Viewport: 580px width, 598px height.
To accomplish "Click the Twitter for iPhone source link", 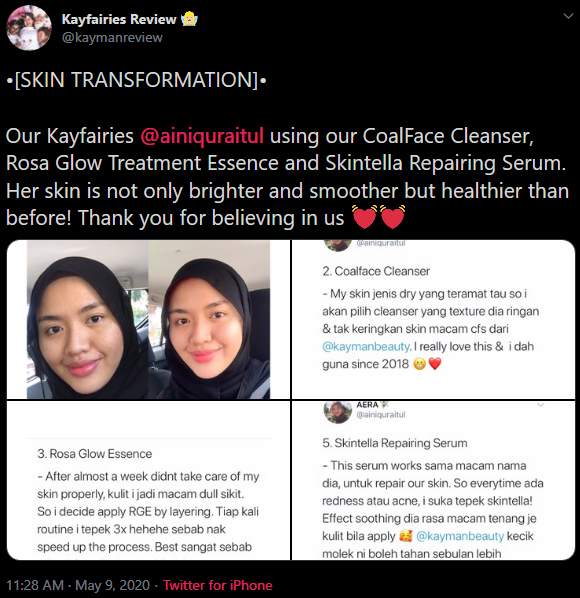I will pos(218,585).
